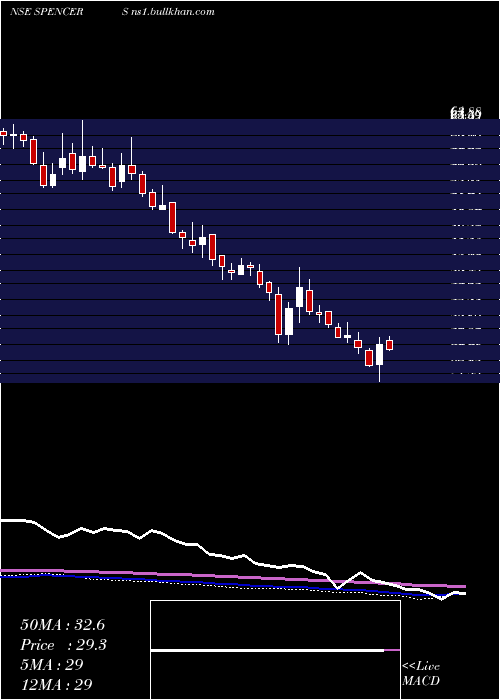
Task: Click the 12MA : 29 label
Action: (x=56, y=684)
